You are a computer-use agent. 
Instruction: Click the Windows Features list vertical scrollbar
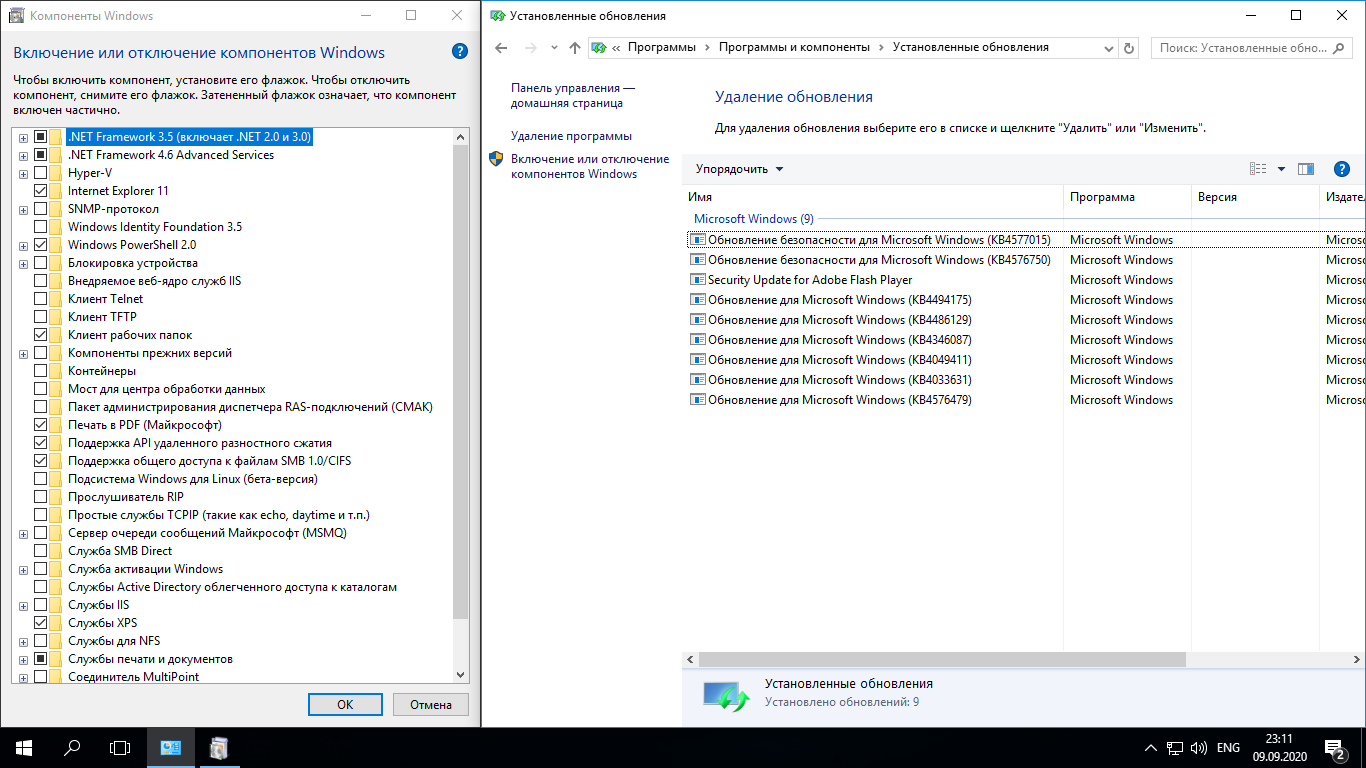tap(460, 380)
